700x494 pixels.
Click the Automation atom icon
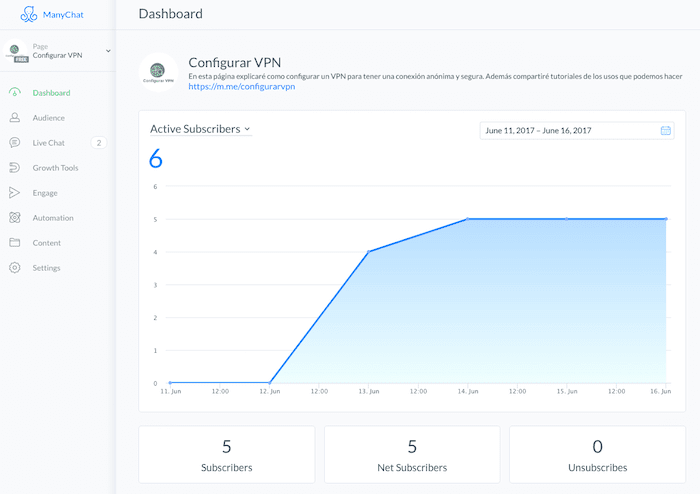15,217
